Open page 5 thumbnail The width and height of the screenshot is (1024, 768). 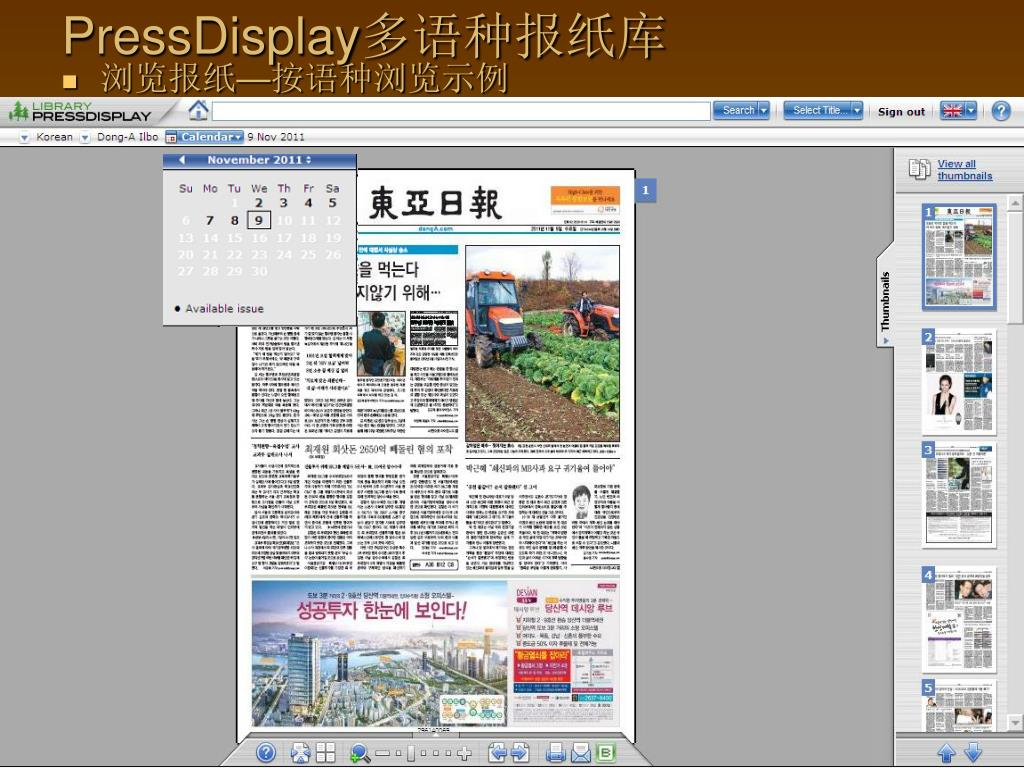[x=959, y=705]
